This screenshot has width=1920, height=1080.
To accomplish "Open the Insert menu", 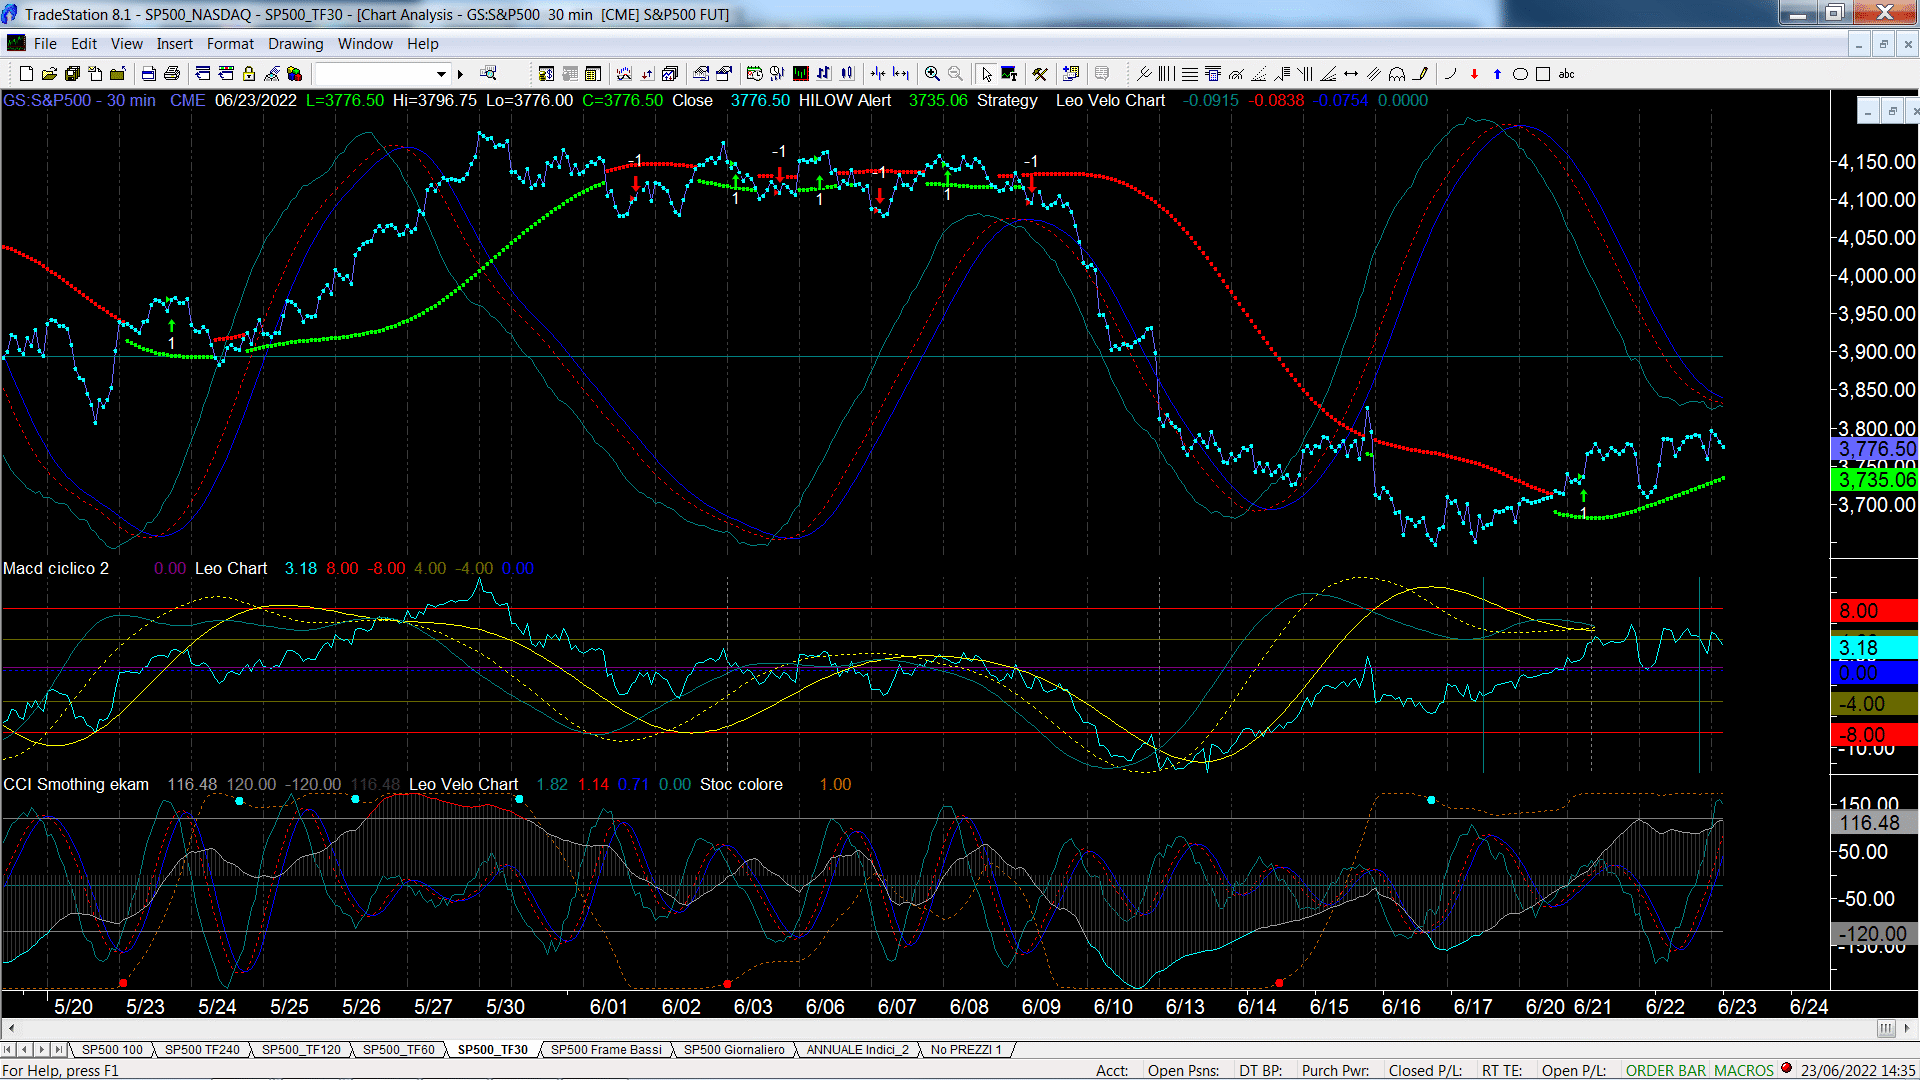I will [x=174, y=44].
